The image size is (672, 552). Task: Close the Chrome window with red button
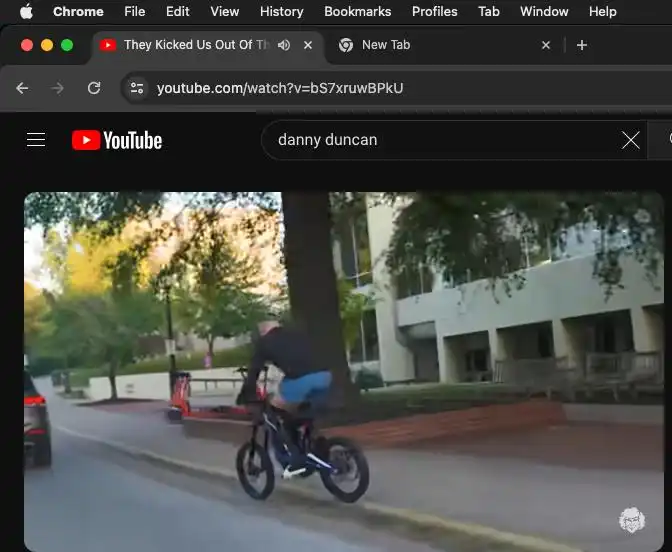(27, 45)
